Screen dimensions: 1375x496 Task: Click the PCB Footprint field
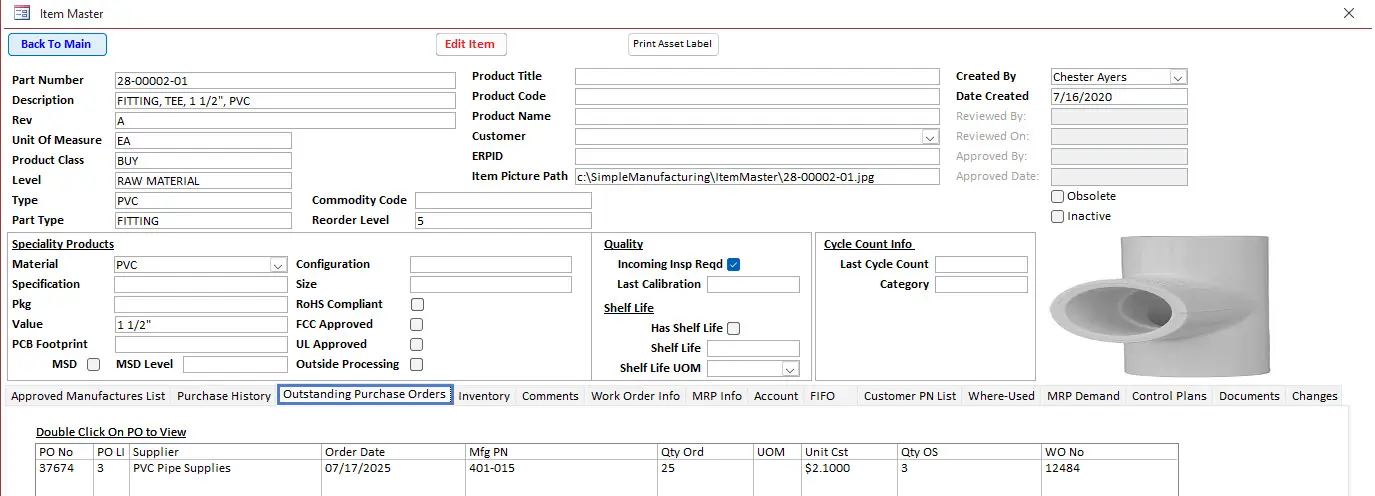tap(200, 345)
